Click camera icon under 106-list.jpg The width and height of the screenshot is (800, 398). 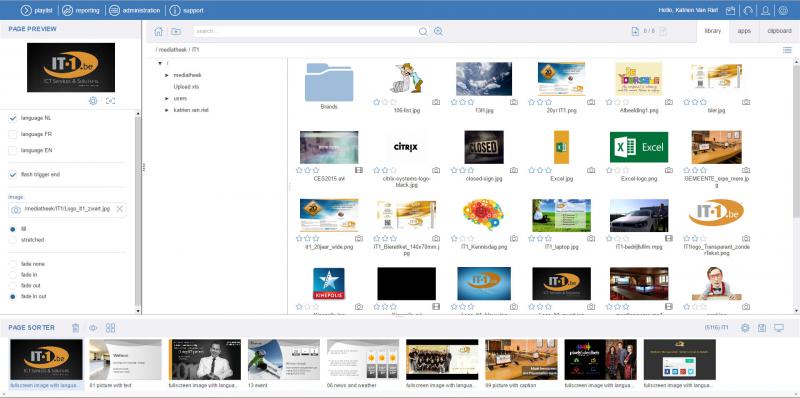pos(436,102)
